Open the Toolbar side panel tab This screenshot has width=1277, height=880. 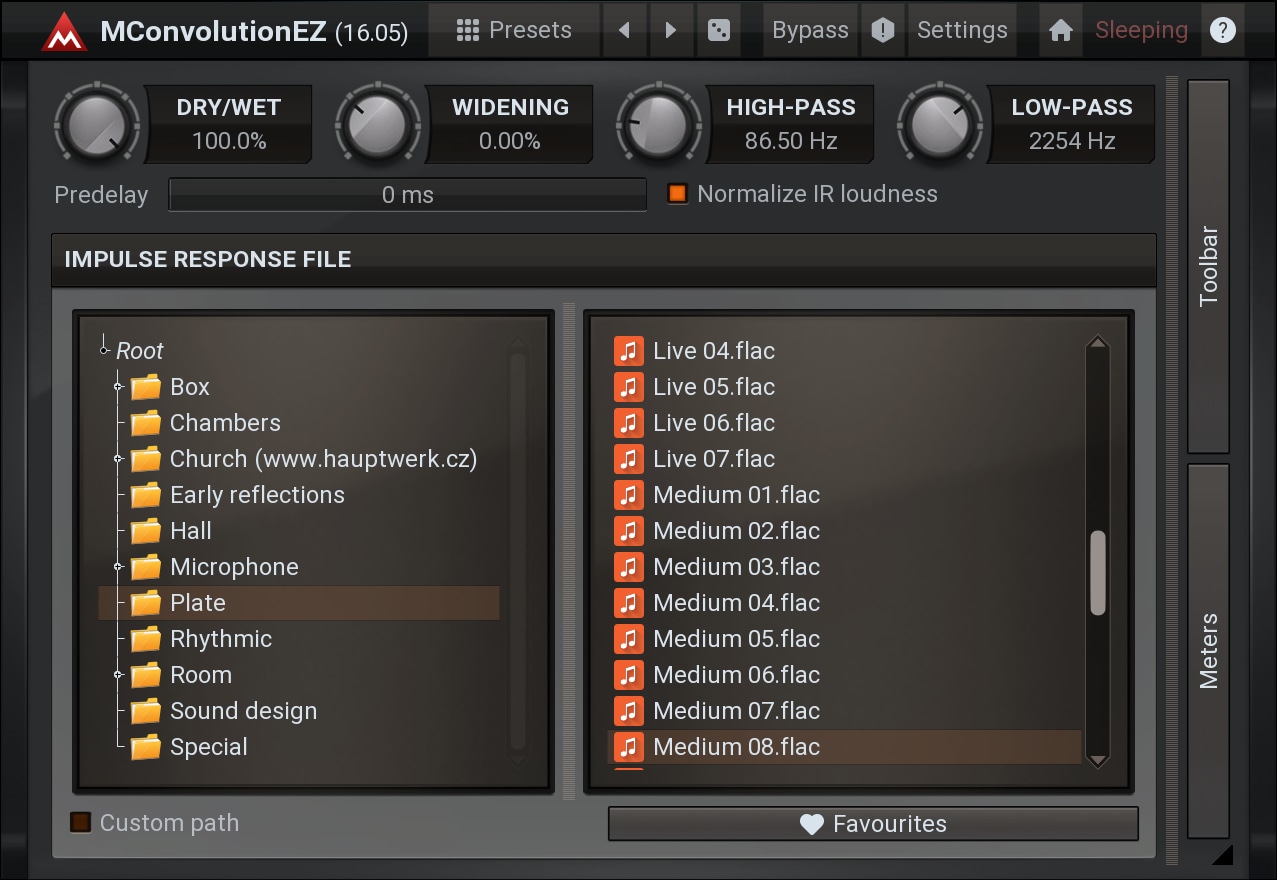tap(1208, 266)
